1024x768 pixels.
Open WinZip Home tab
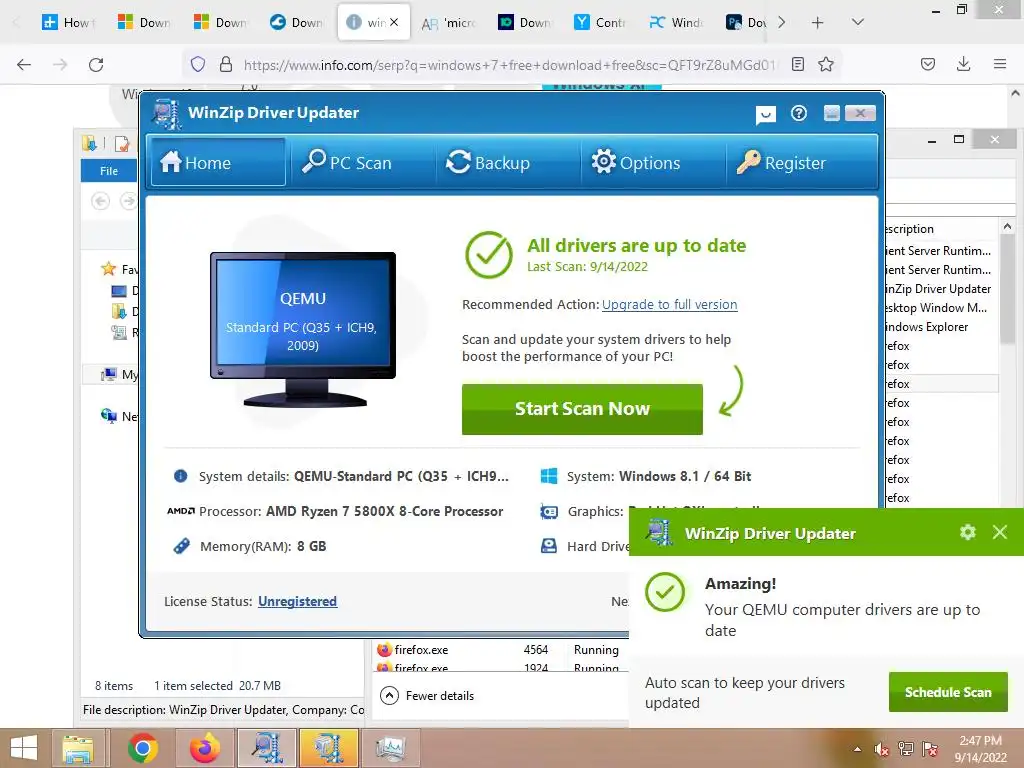pyautogui.click(x=217, y=162)
